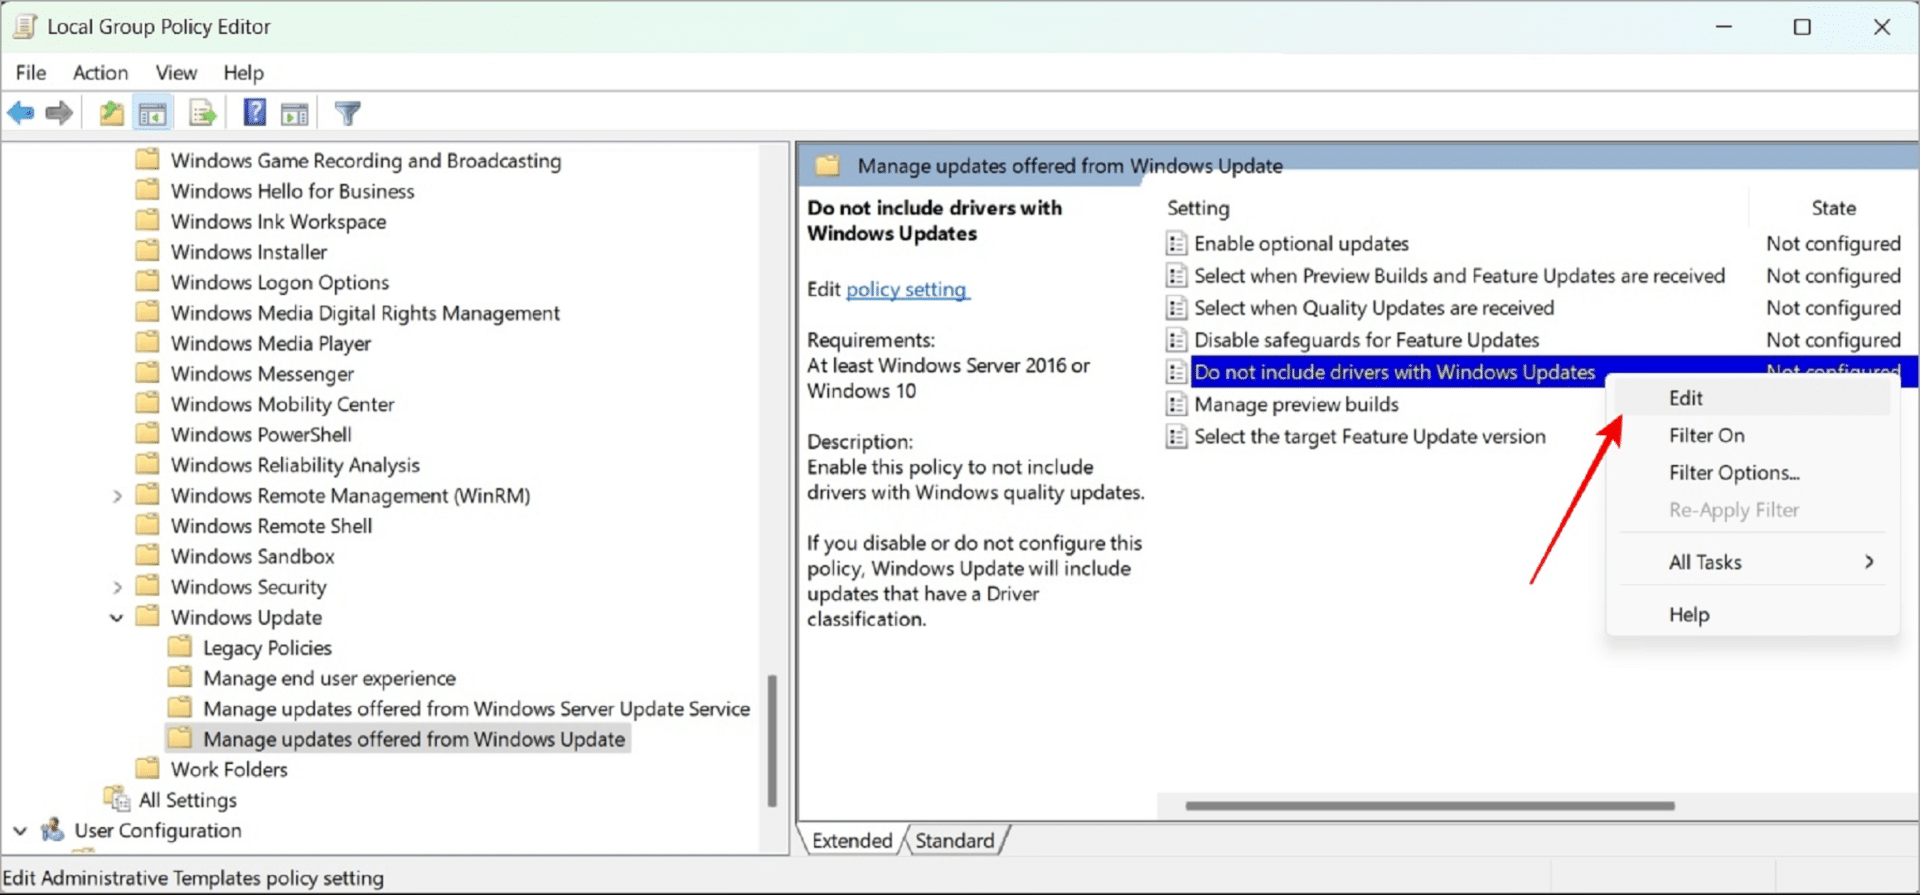
Task: Collapse the User Configuration tree node
Action: [x=20, y=830]
